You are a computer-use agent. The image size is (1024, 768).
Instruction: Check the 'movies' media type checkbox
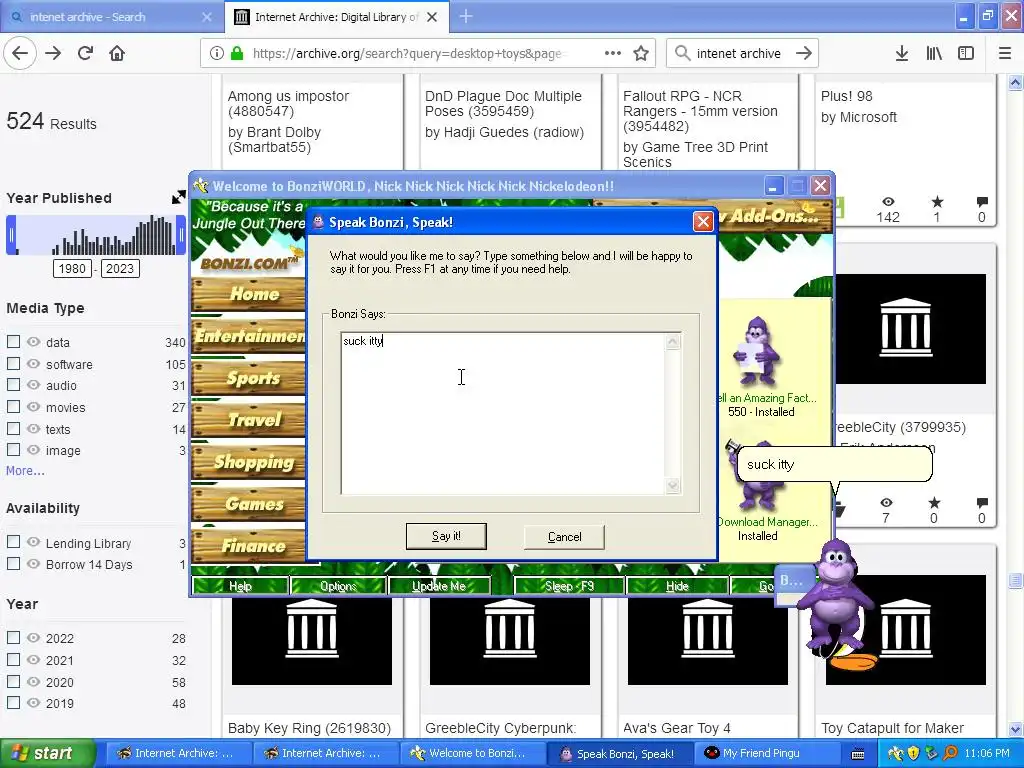(13, 406)
